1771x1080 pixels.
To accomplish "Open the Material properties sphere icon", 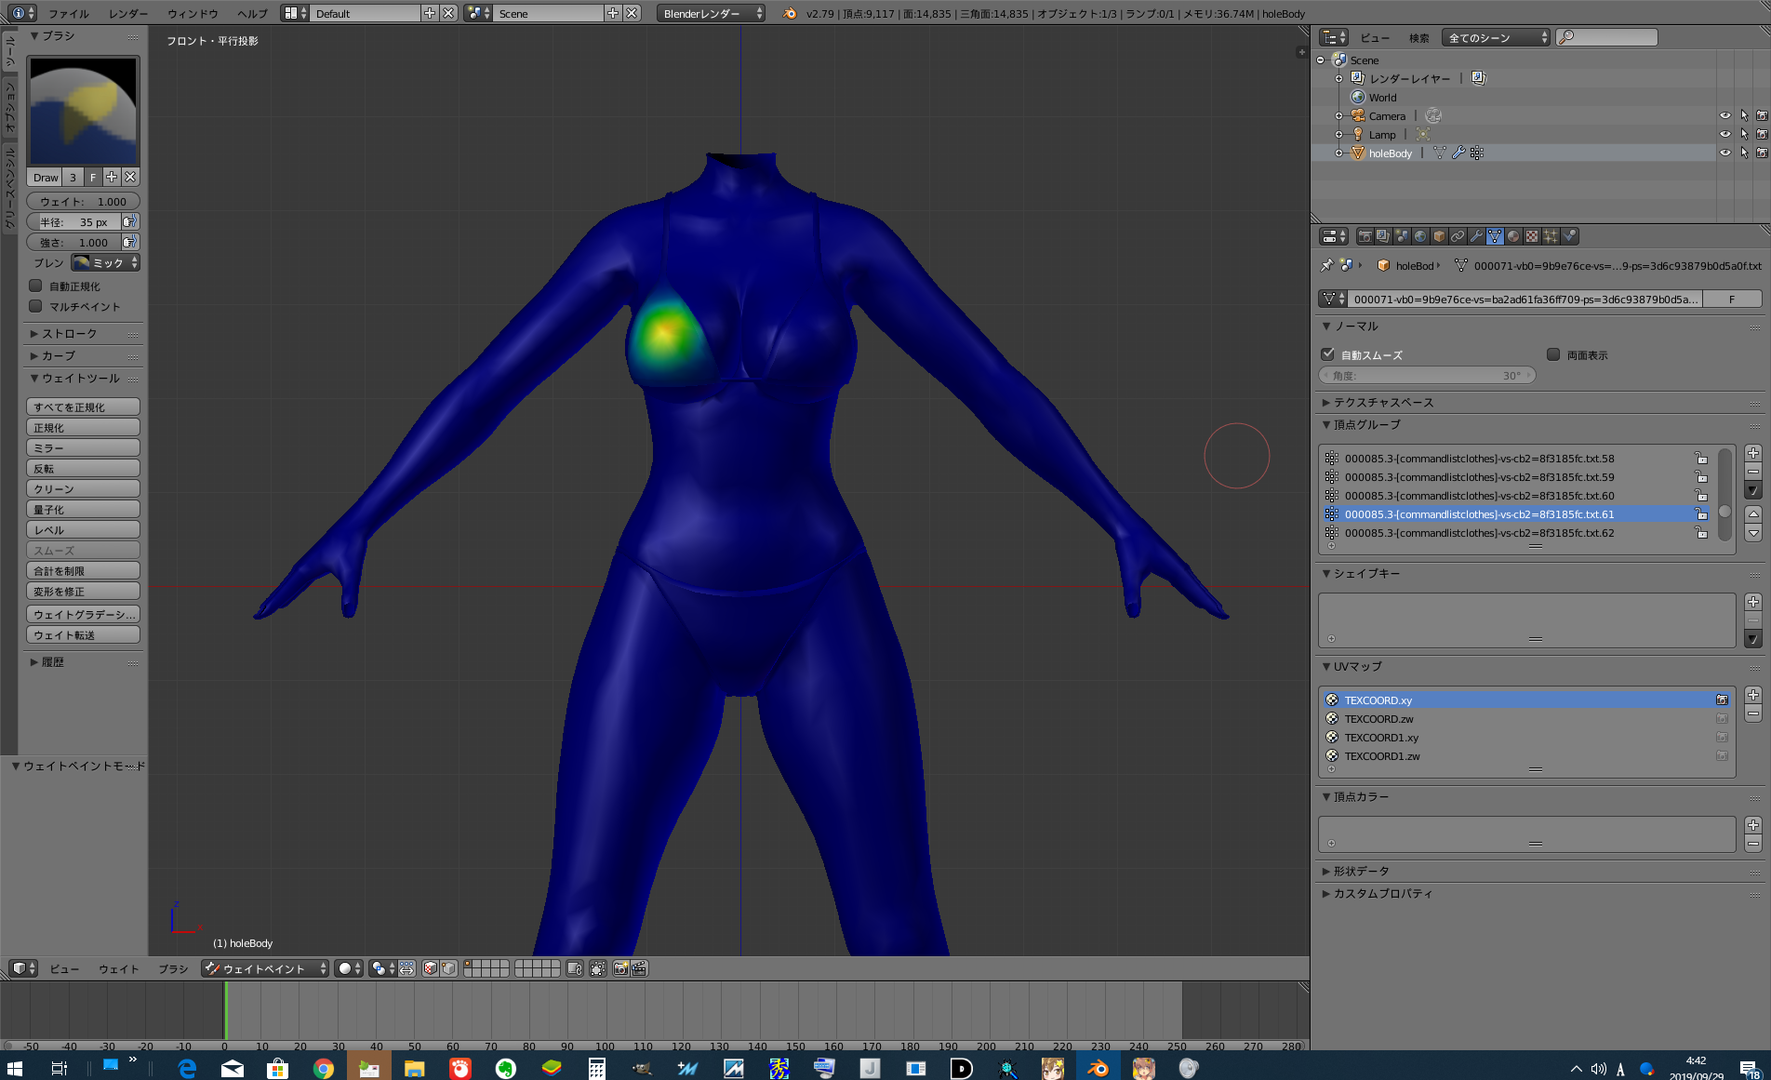I will pyautogui.click(x=1513, y=237).
